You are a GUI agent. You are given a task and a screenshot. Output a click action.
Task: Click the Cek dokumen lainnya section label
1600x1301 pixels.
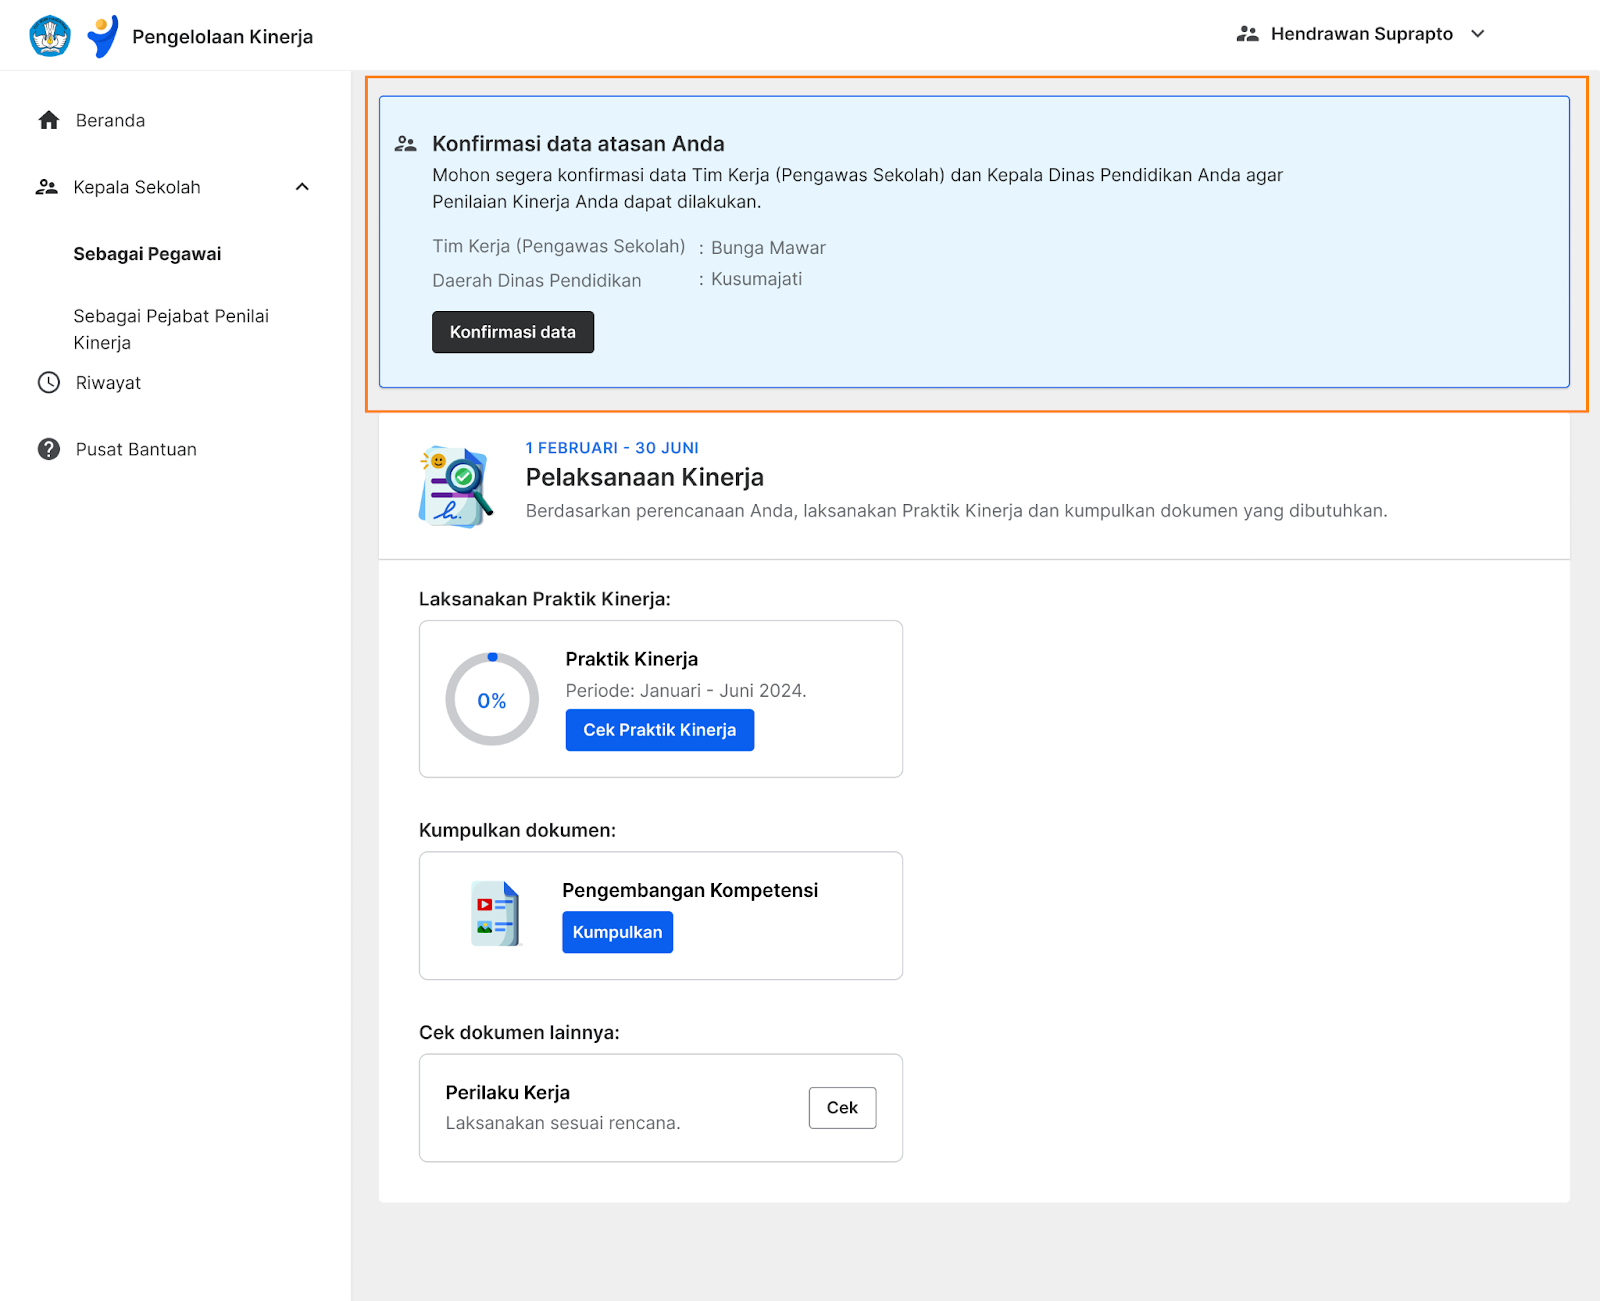click(519, 1032)
